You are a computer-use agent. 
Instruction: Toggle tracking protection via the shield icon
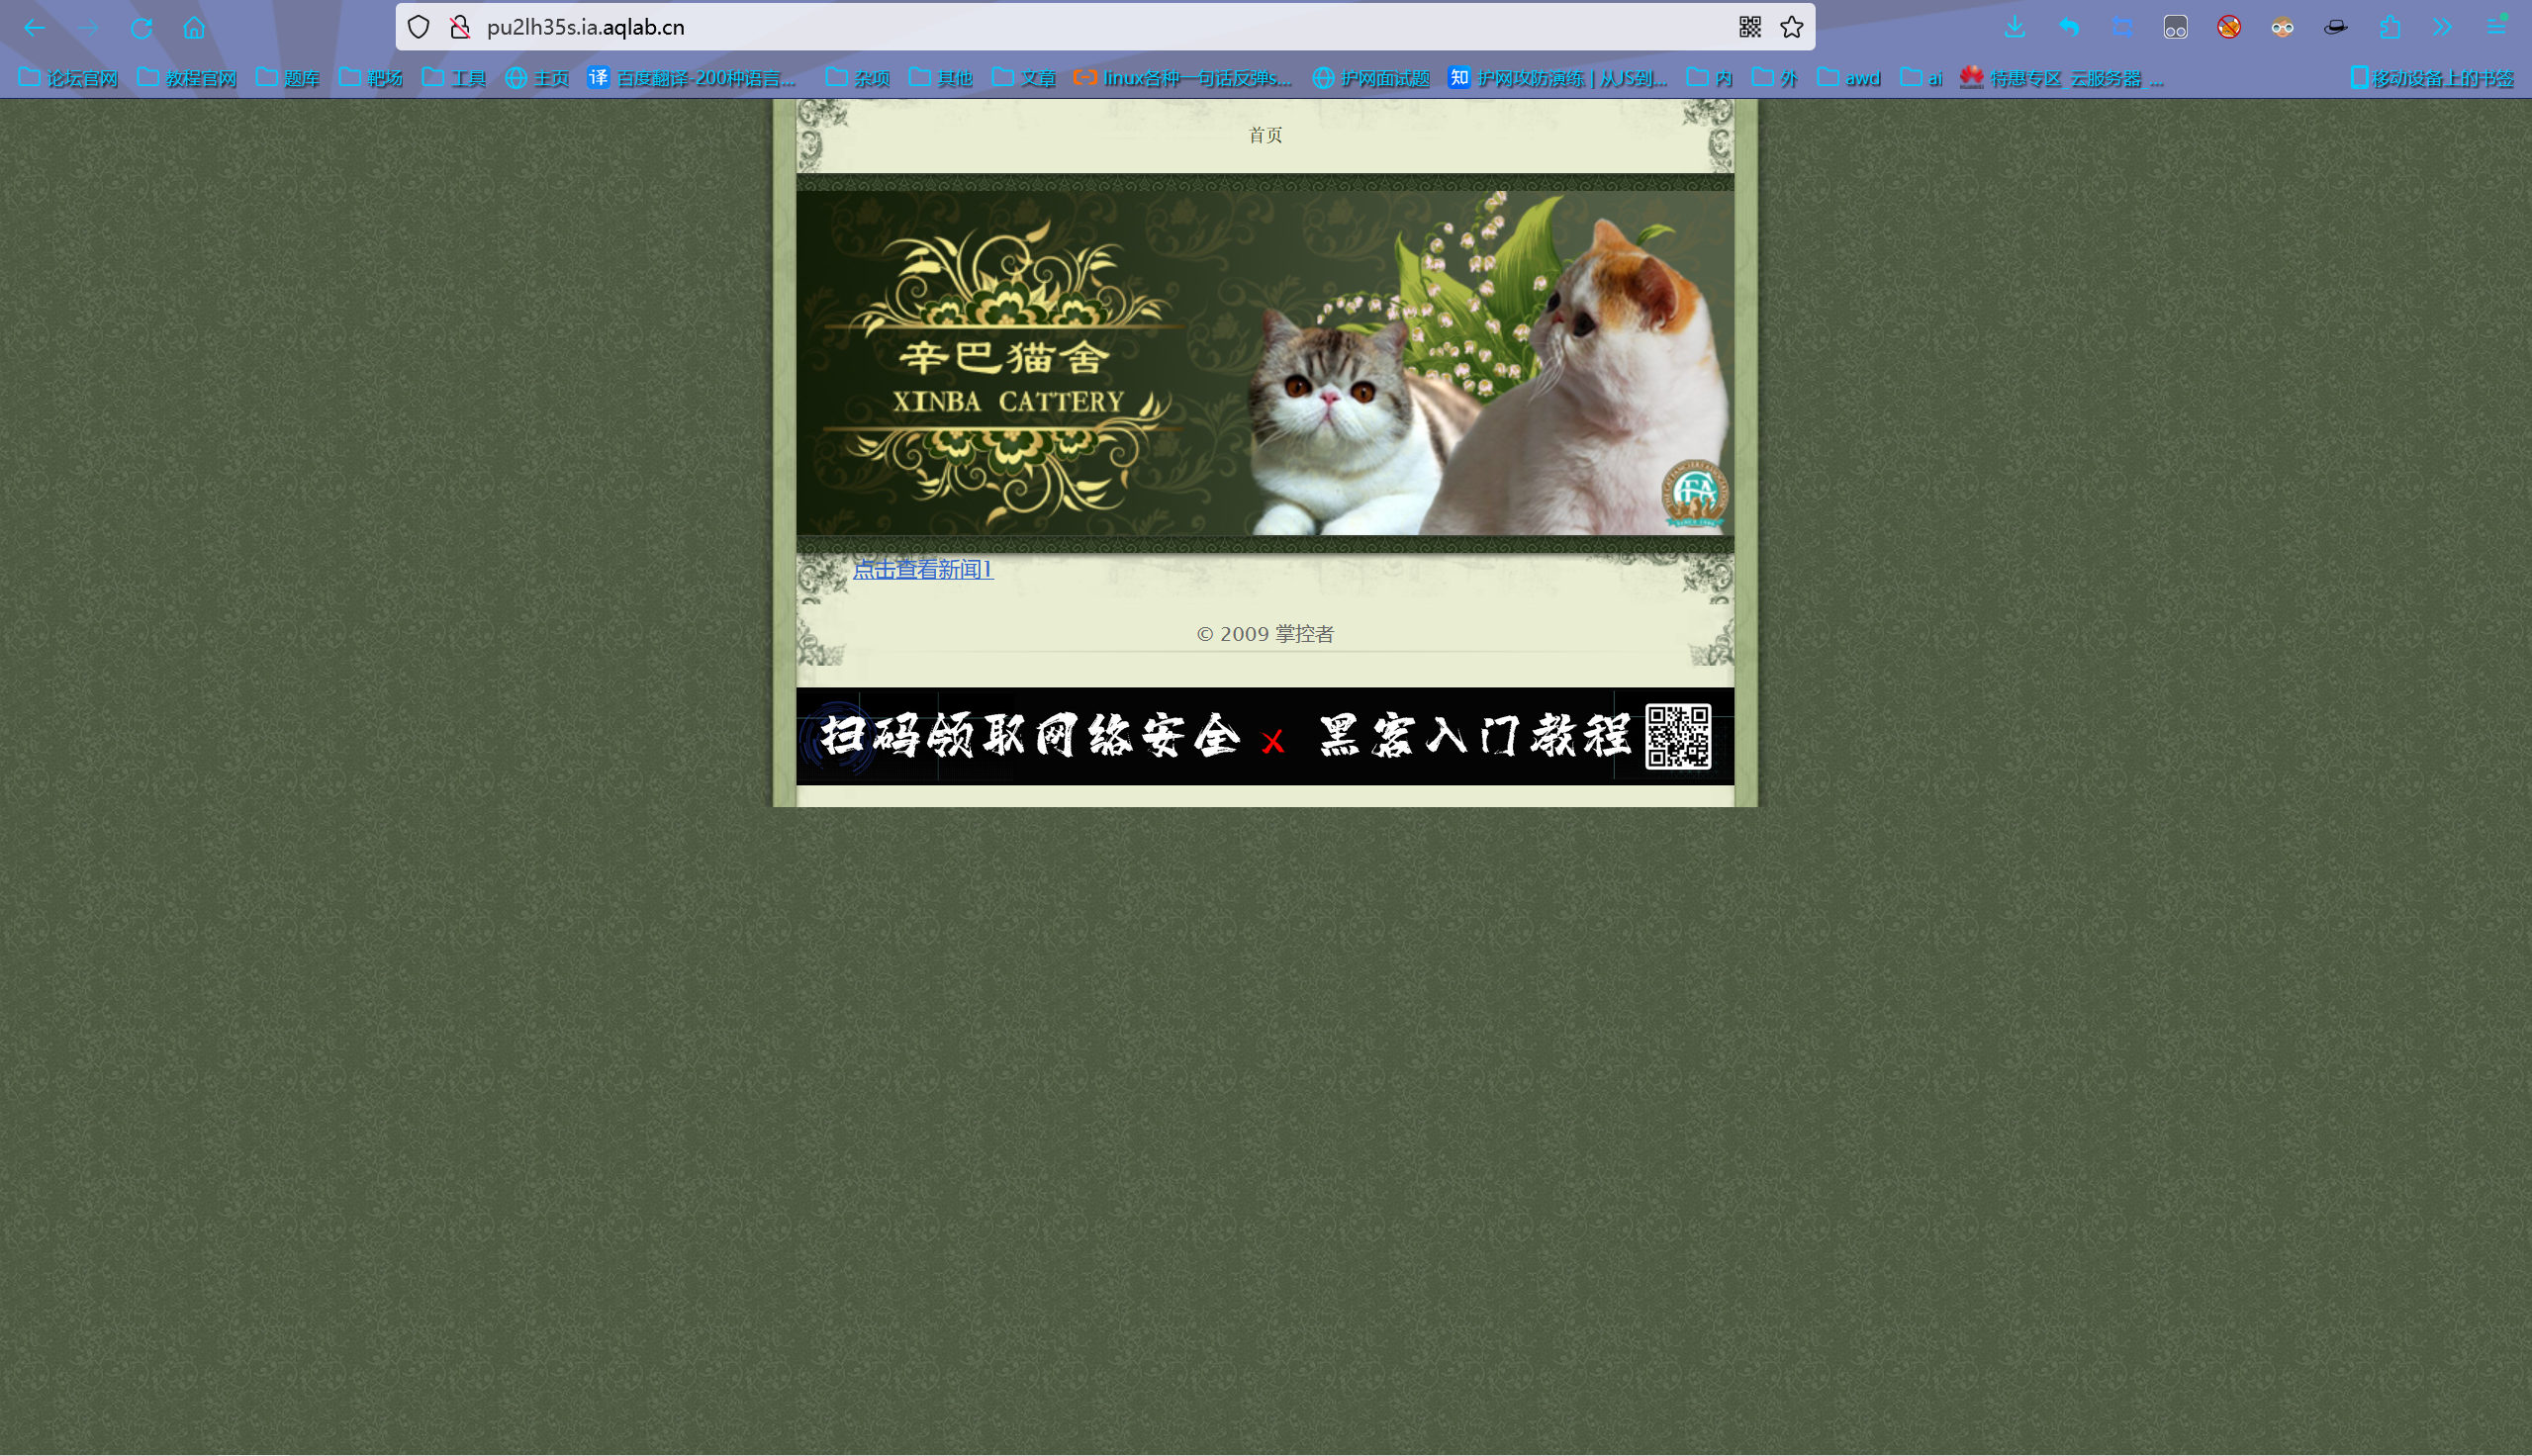[x=418, y=27]
